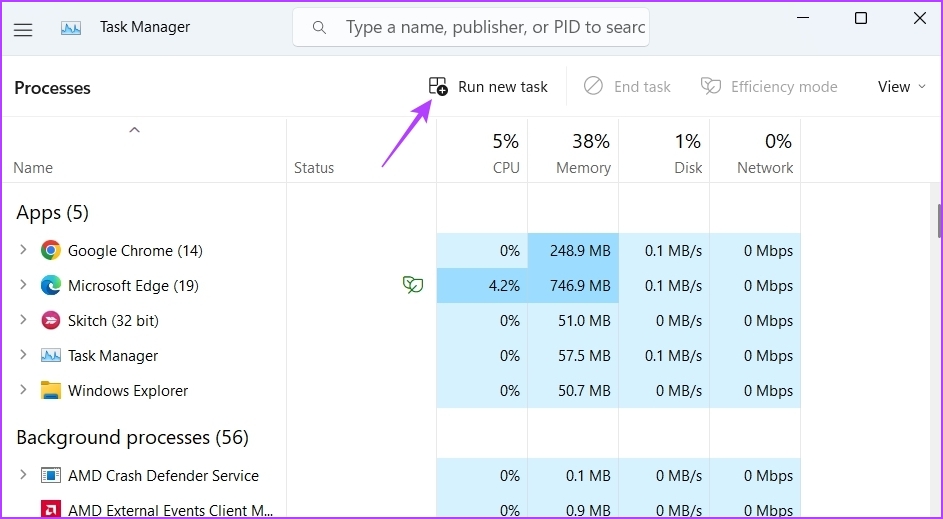Sort by the Status column header

pyautogui.click(x=314, y=168)
